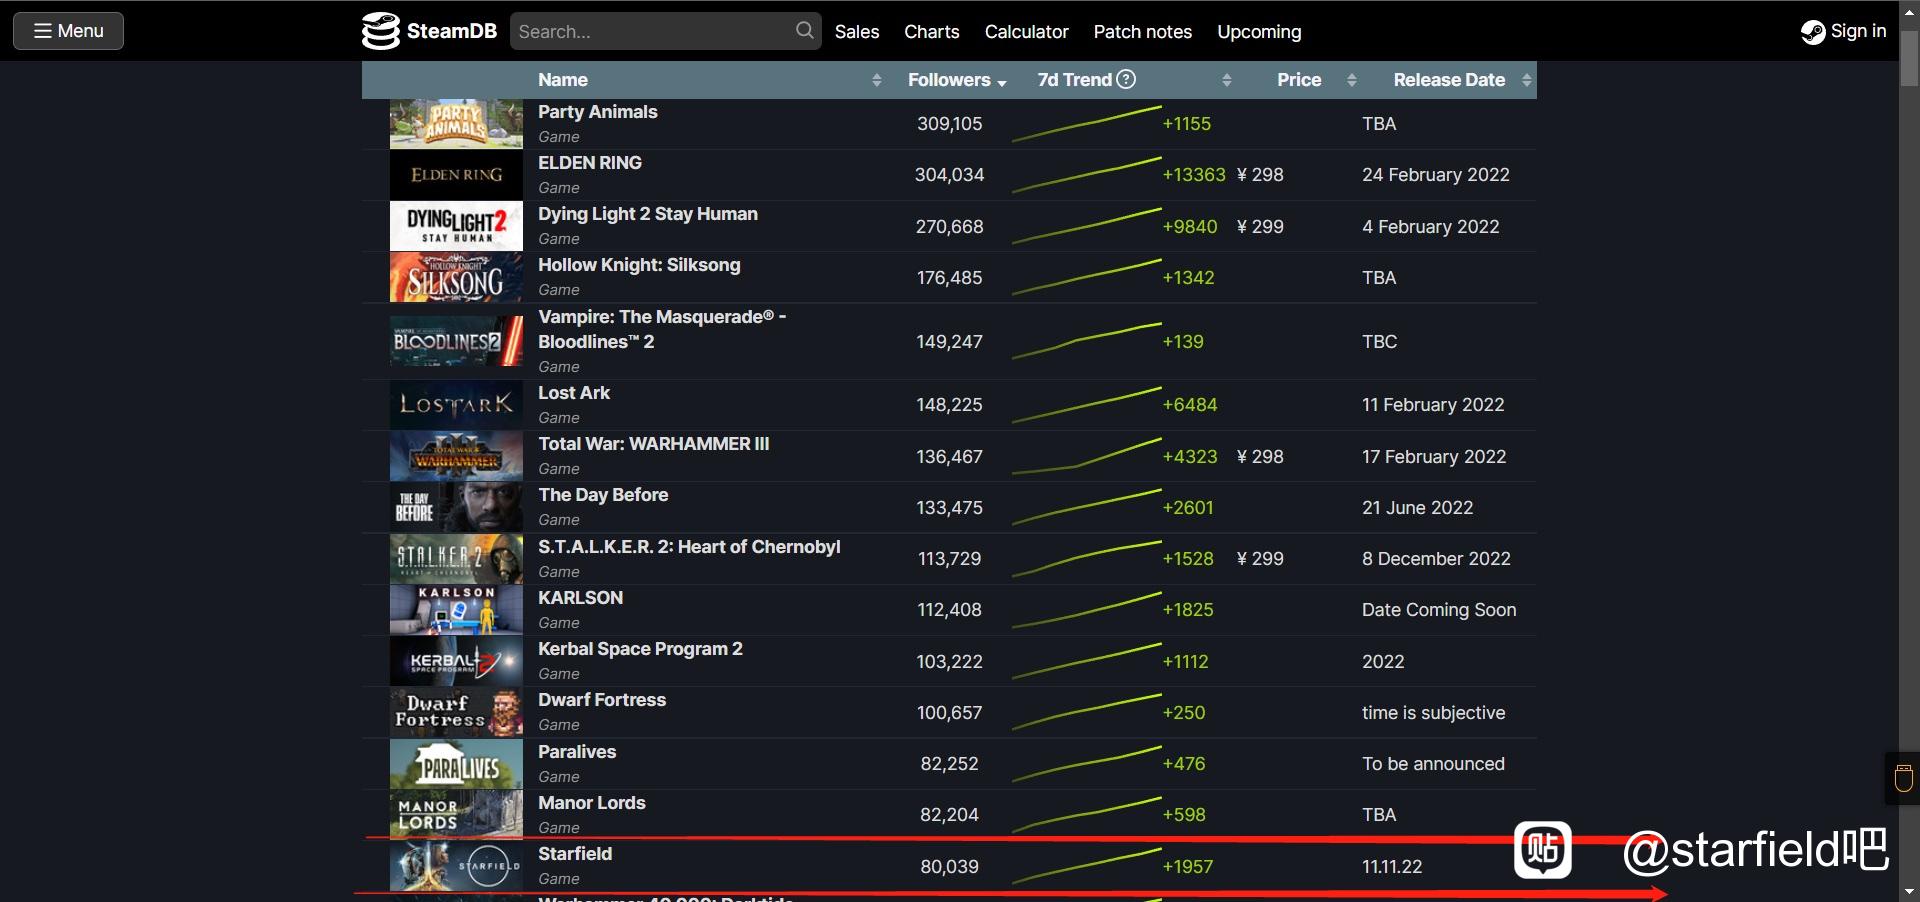Click the Sign in link
Viewport: 1920px width, 902px height.
coord(1858,31)
